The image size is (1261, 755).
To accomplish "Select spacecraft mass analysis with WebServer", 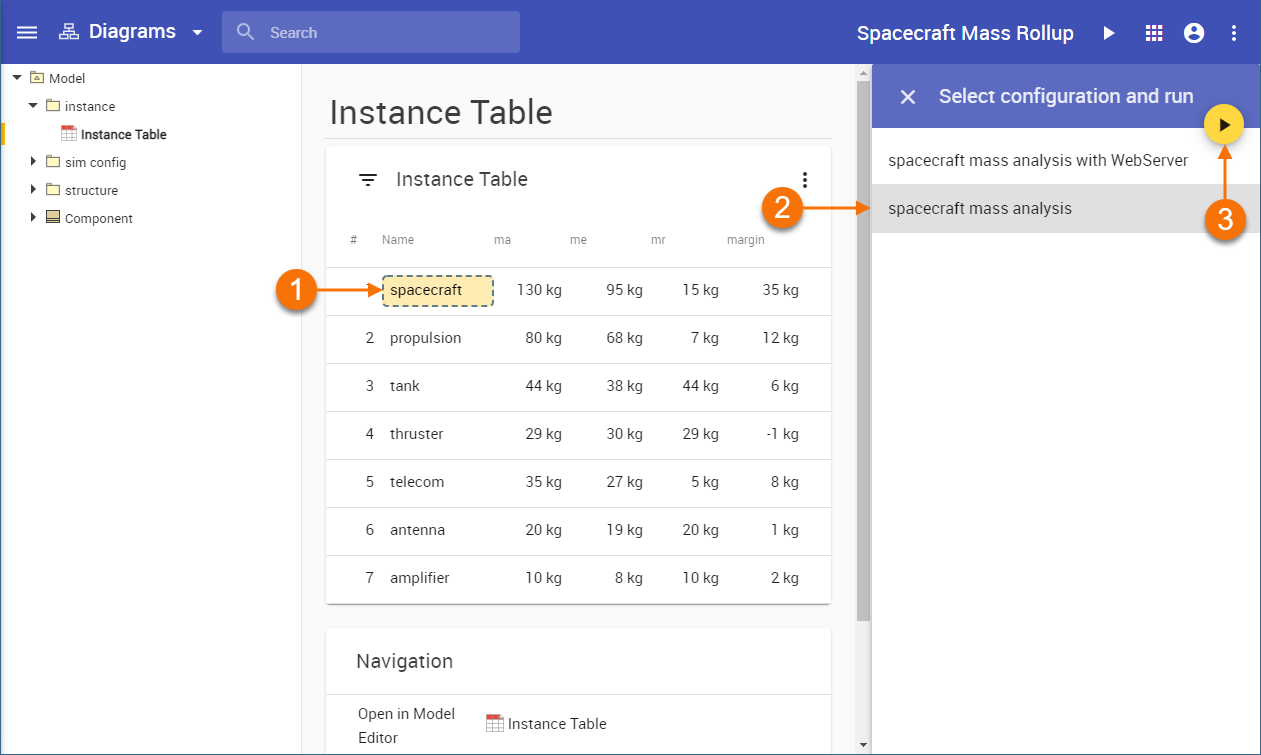I will pyautogui.click(x=1037, y=160).
